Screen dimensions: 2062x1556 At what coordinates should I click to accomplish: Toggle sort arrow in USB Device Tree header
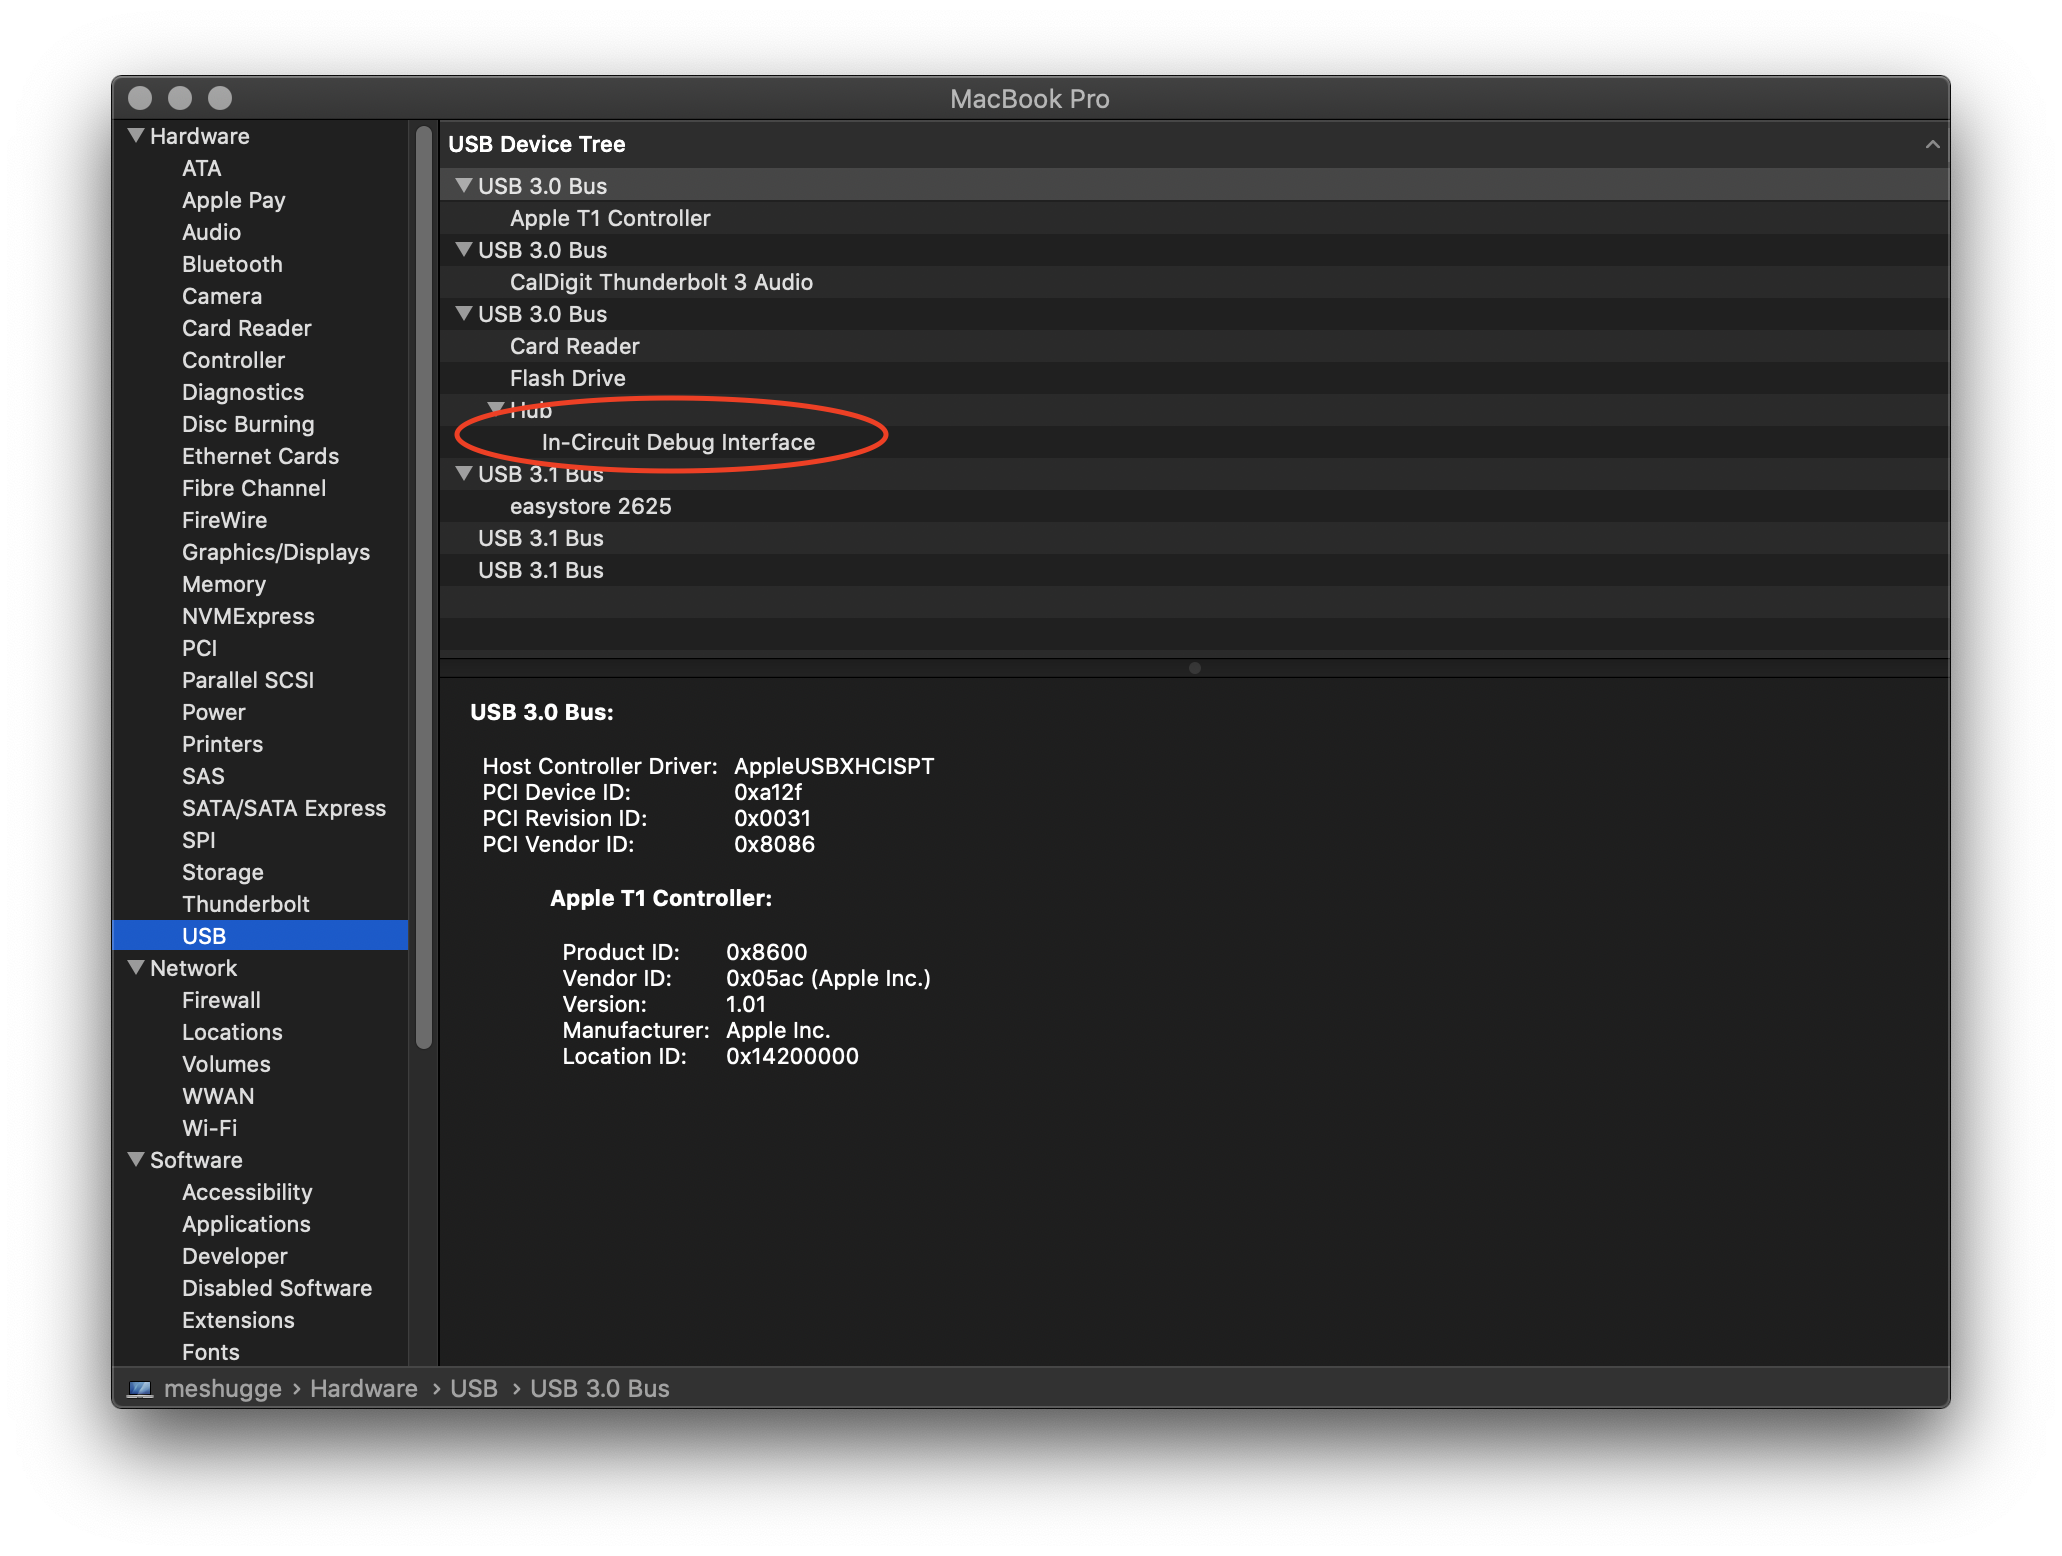[x=1932, y=145]
